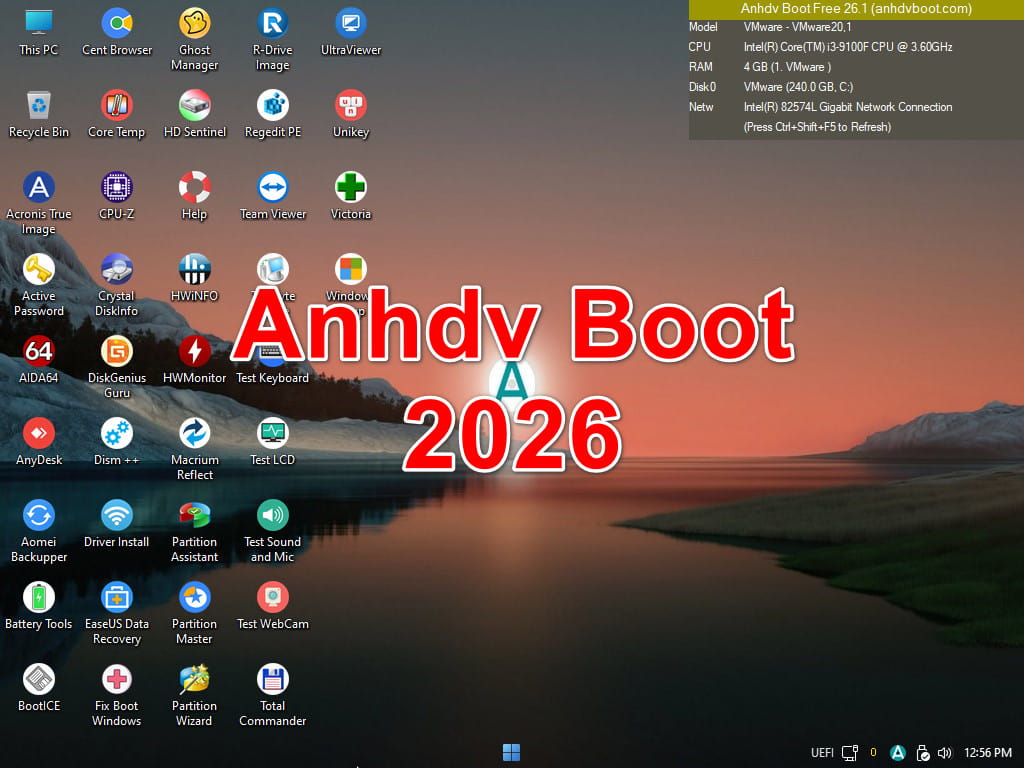
Task: Open network monitor tray icon
Action: (850, 753)
